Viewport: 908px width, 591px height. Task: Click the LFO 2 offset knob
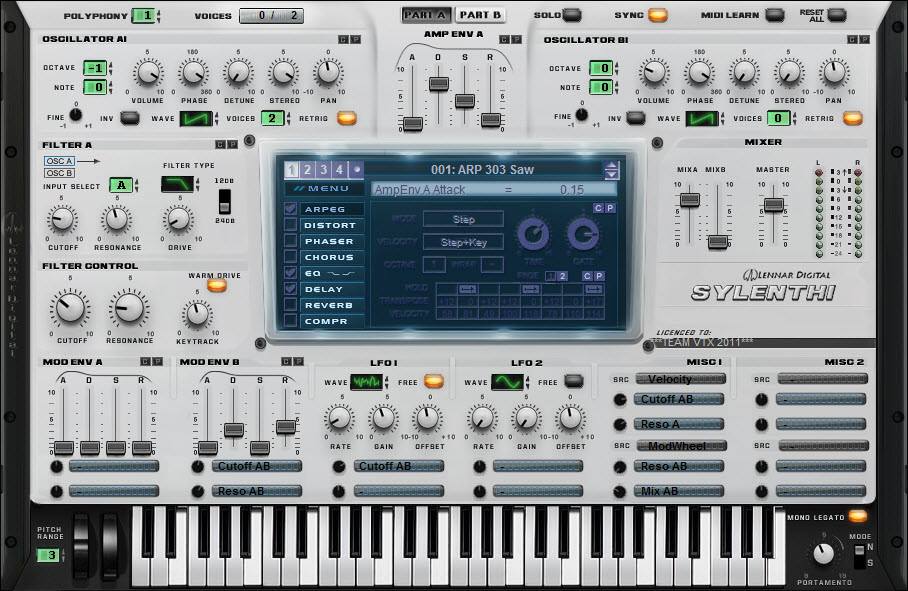[570, 418]
